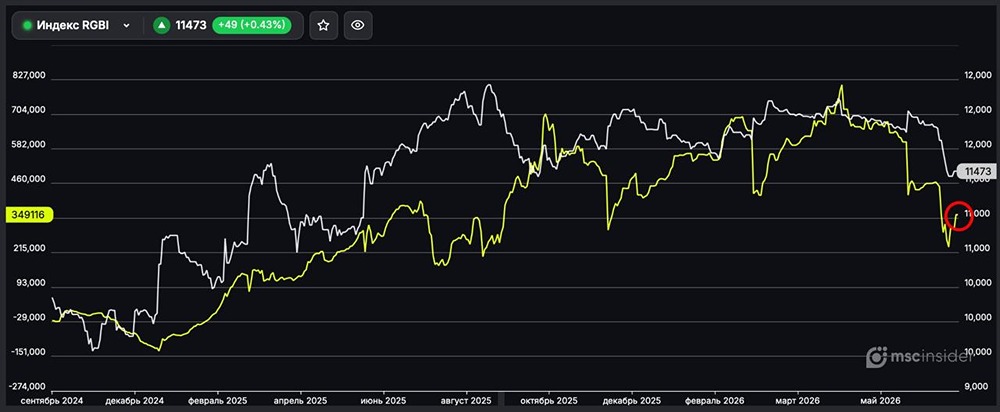Click the msc insider watermark logo
Image resolution: width=1000 pixels, height=412 pixels.
pyautogui.click(x=919, y=357)
